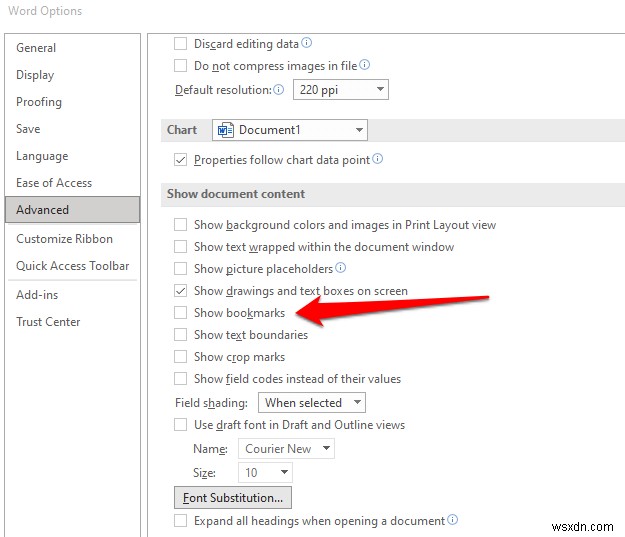Tick Expand all headings when opening a document
Screen dimensions: 625x537
click(181, 521)
